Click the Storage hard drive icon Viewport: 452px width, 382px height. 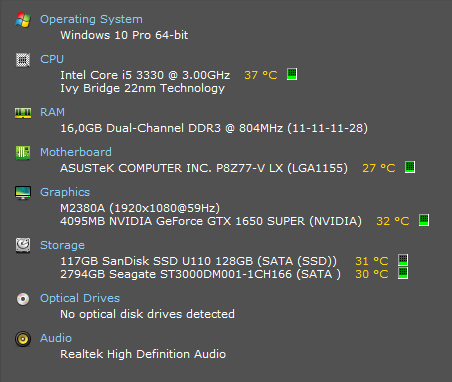23,246
